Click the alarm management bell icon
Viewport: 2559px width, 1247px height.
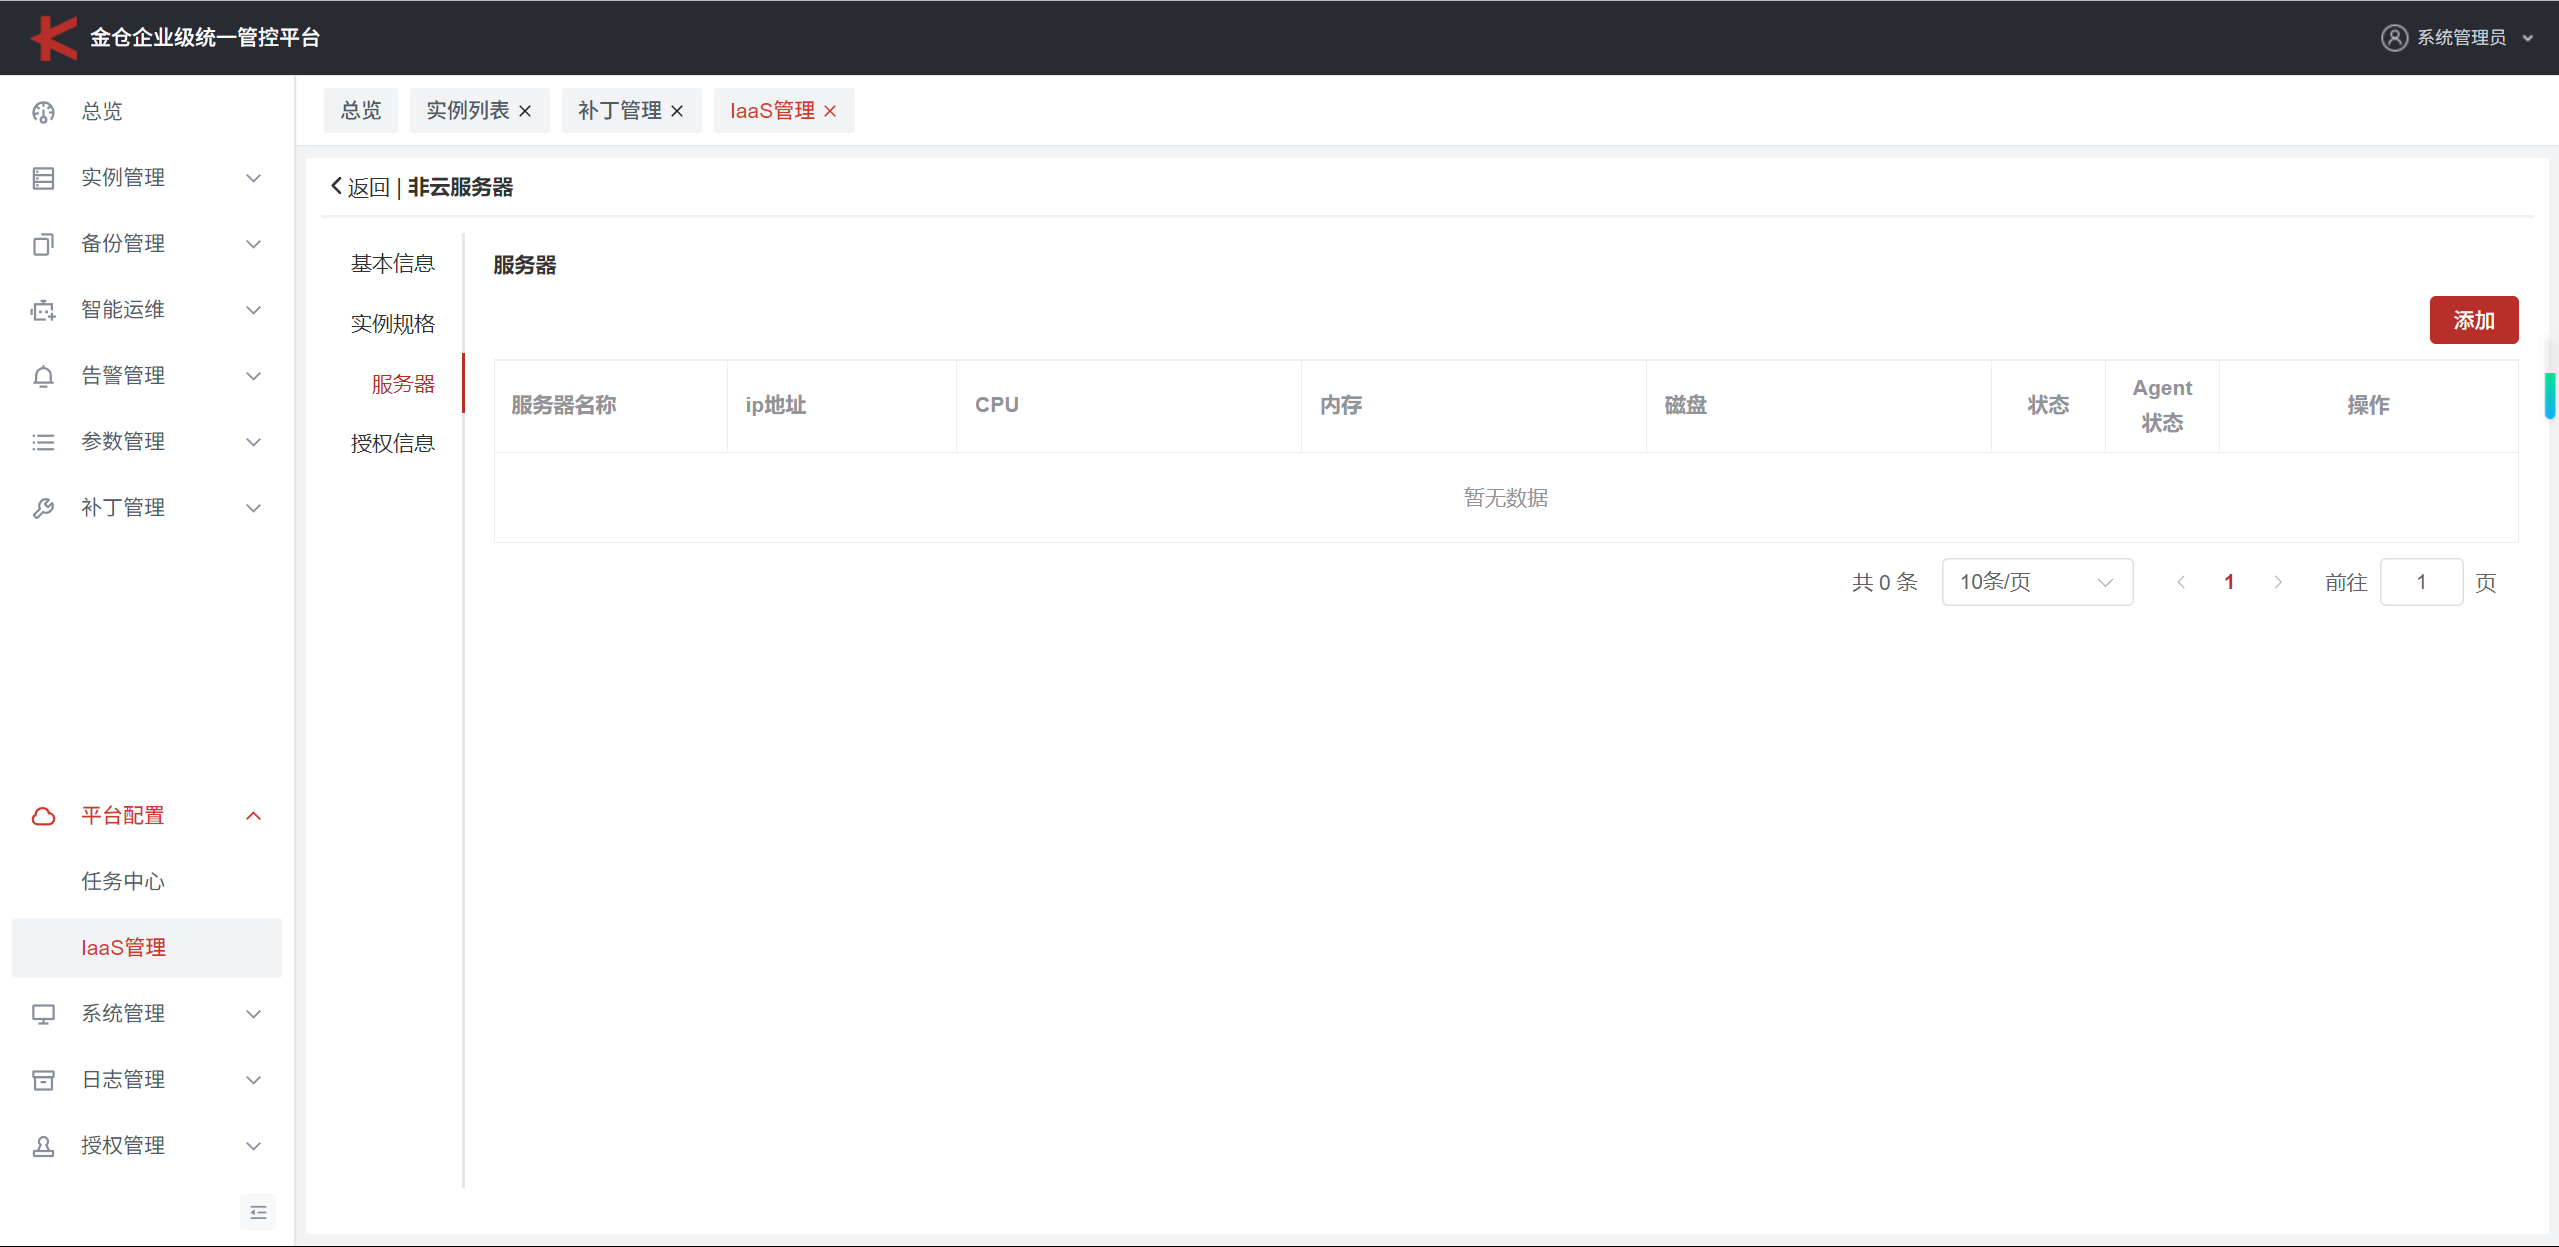(x=43, y=376)
